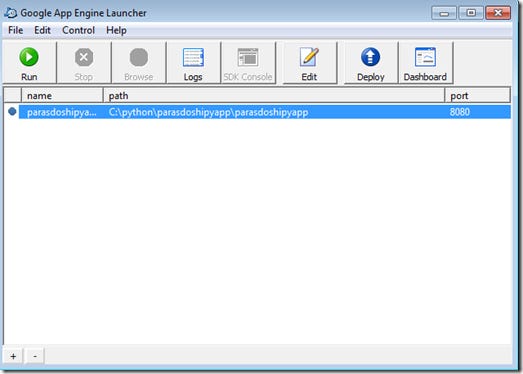Click the blue status dot beside parasdoshipya...
523x374 pixels.
click(x=12, y=111)
